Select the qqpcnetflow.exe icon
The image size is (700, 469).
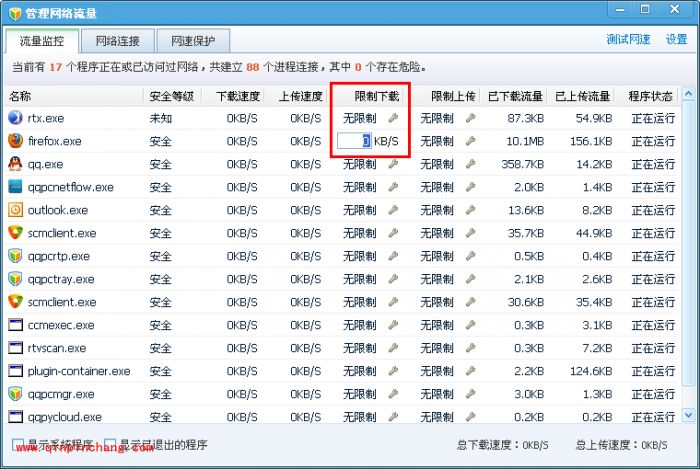(15, 187)
